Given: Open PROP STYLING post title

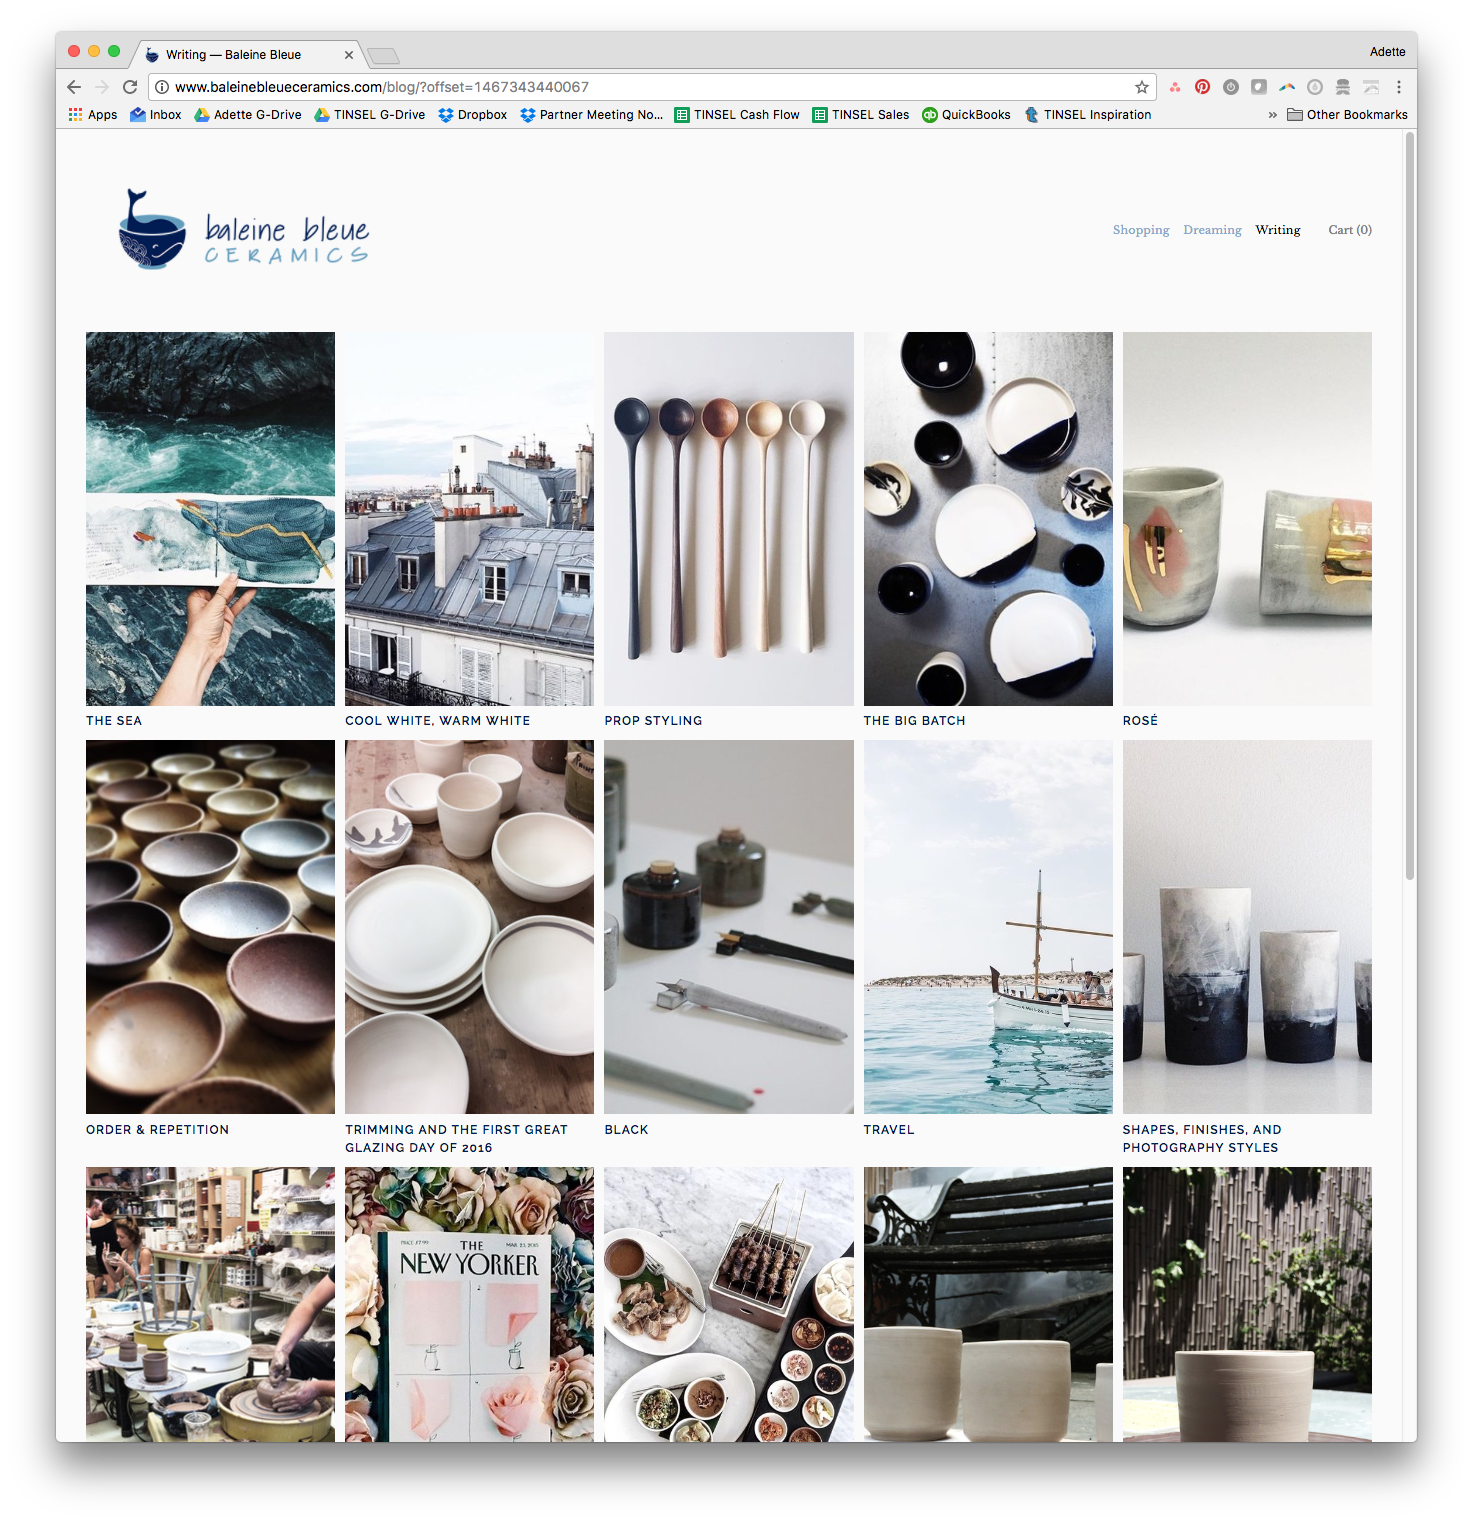Looking at the screenshot, I should [x=653, y=721].
